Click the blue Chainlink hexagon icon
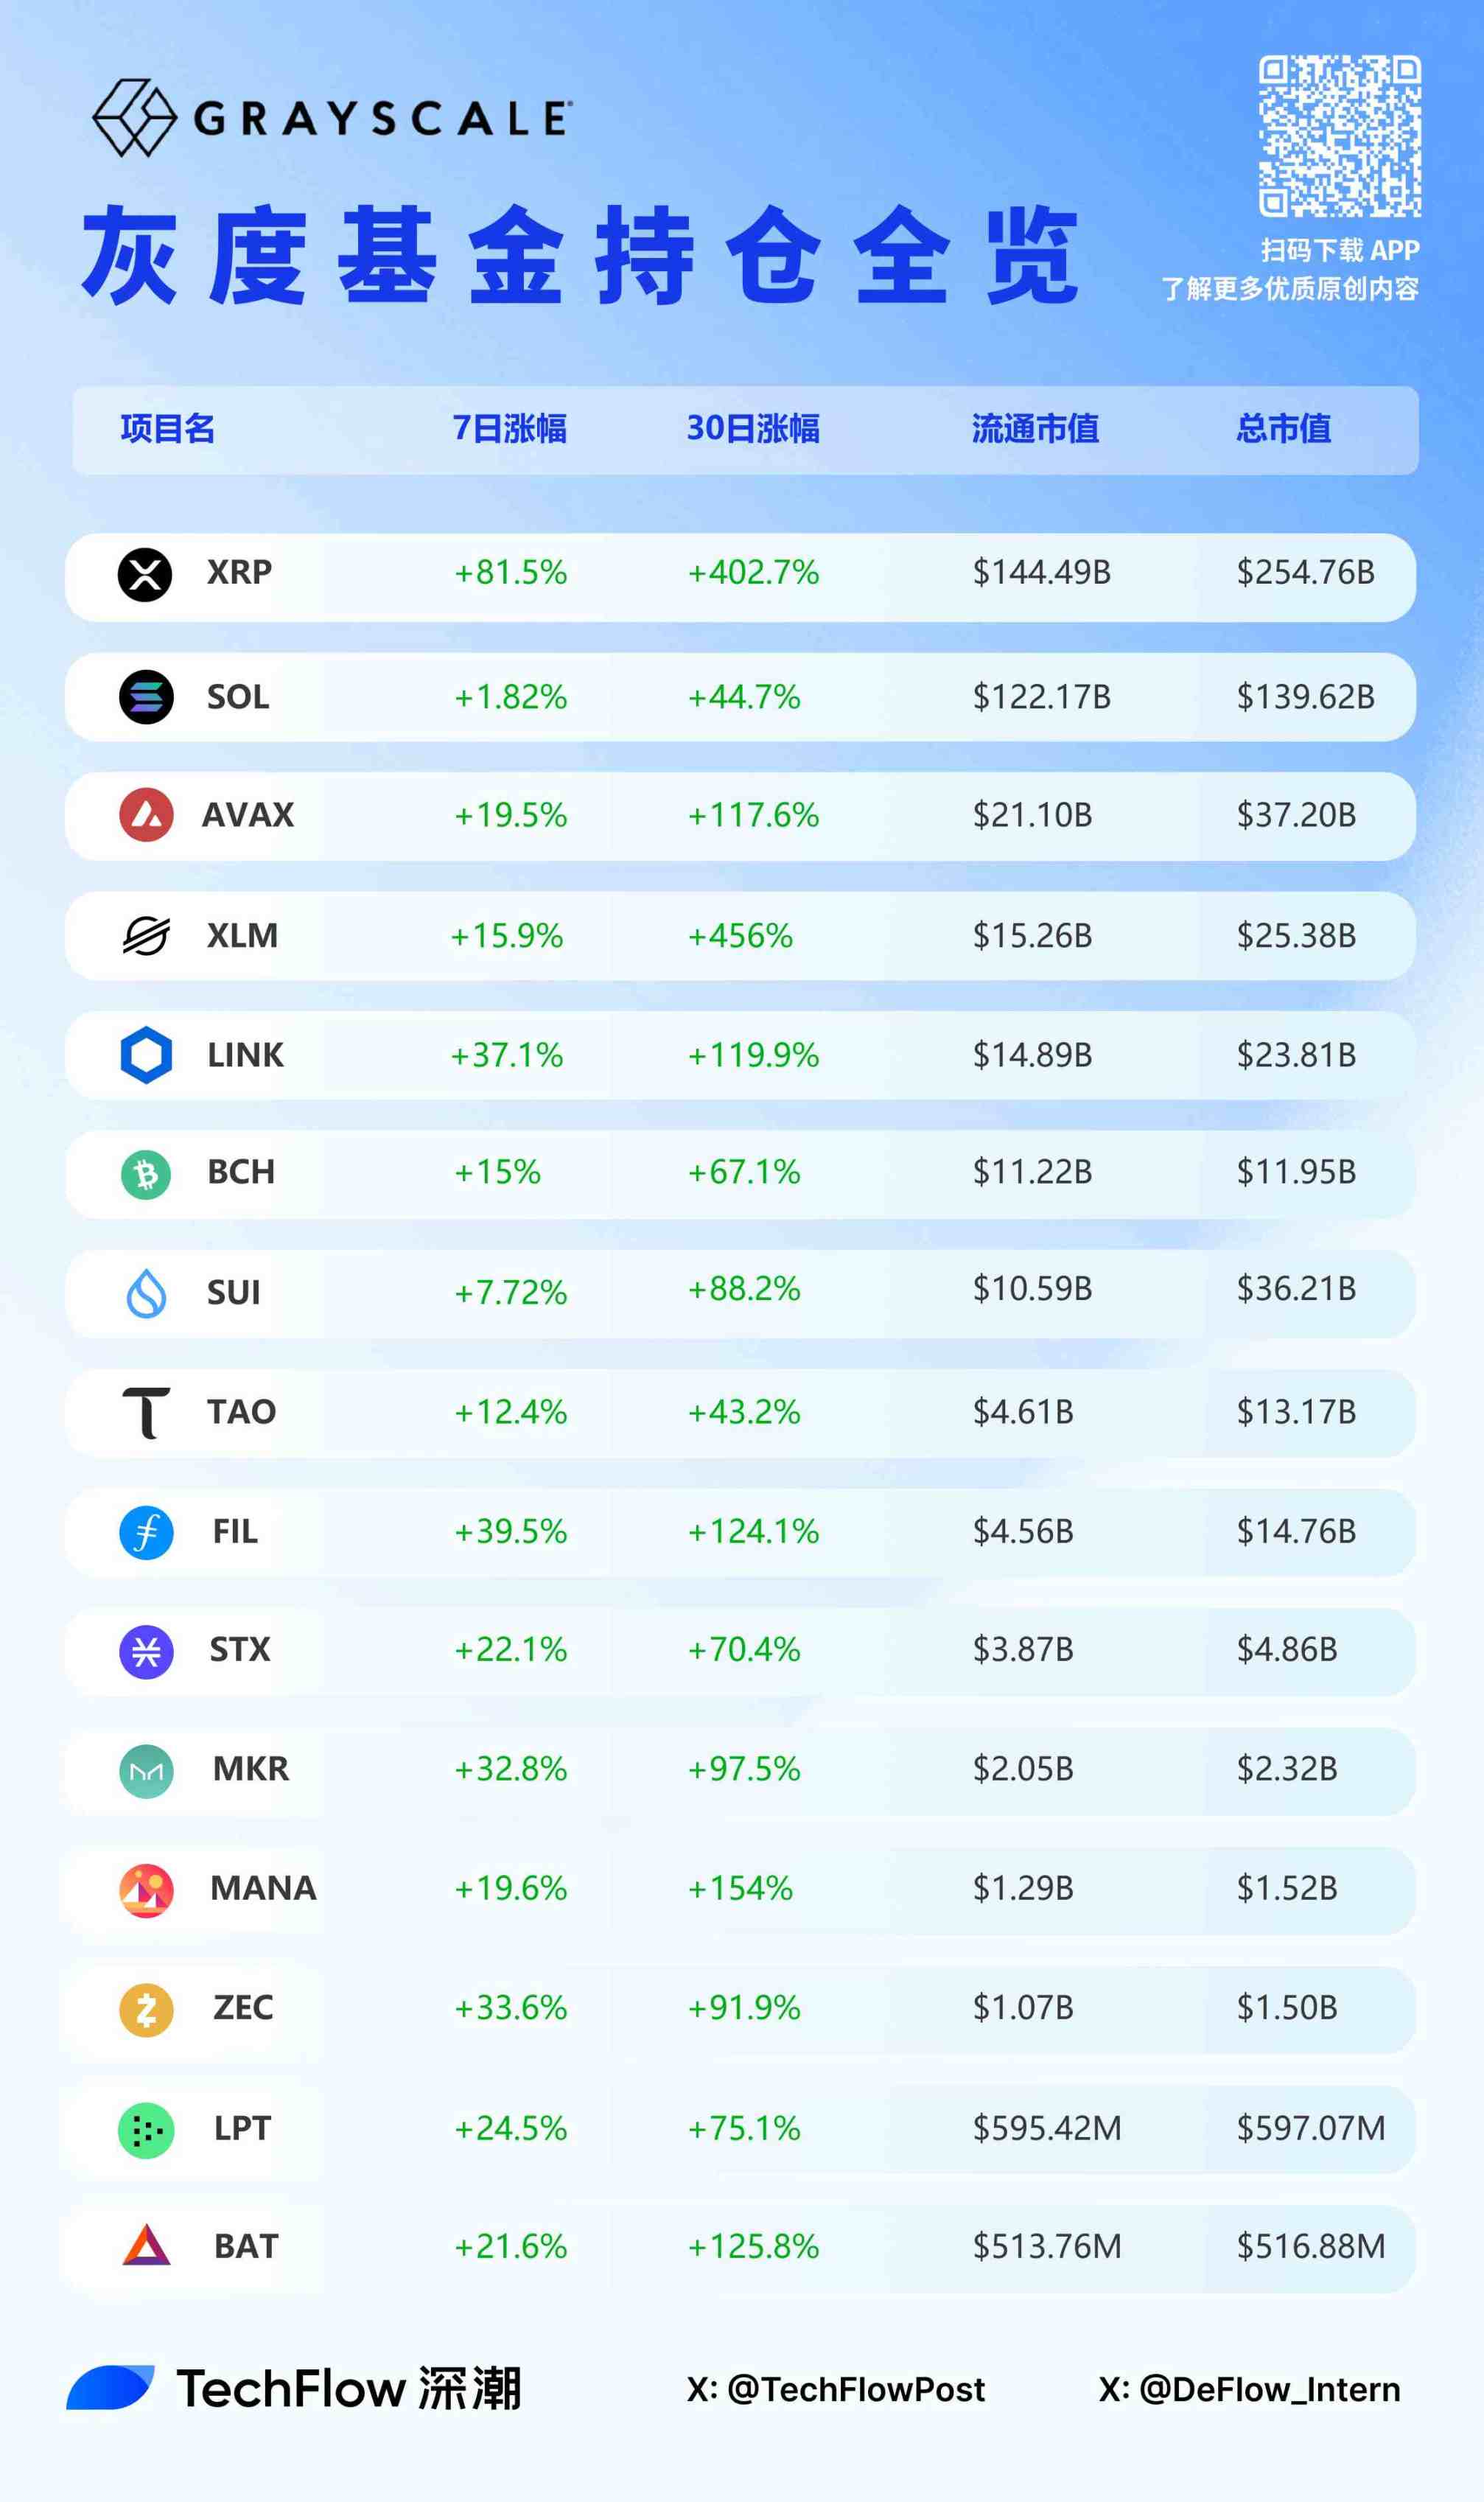Image resolution: width=1484 pixels, height=2502 pixels. pos(146,1055)
